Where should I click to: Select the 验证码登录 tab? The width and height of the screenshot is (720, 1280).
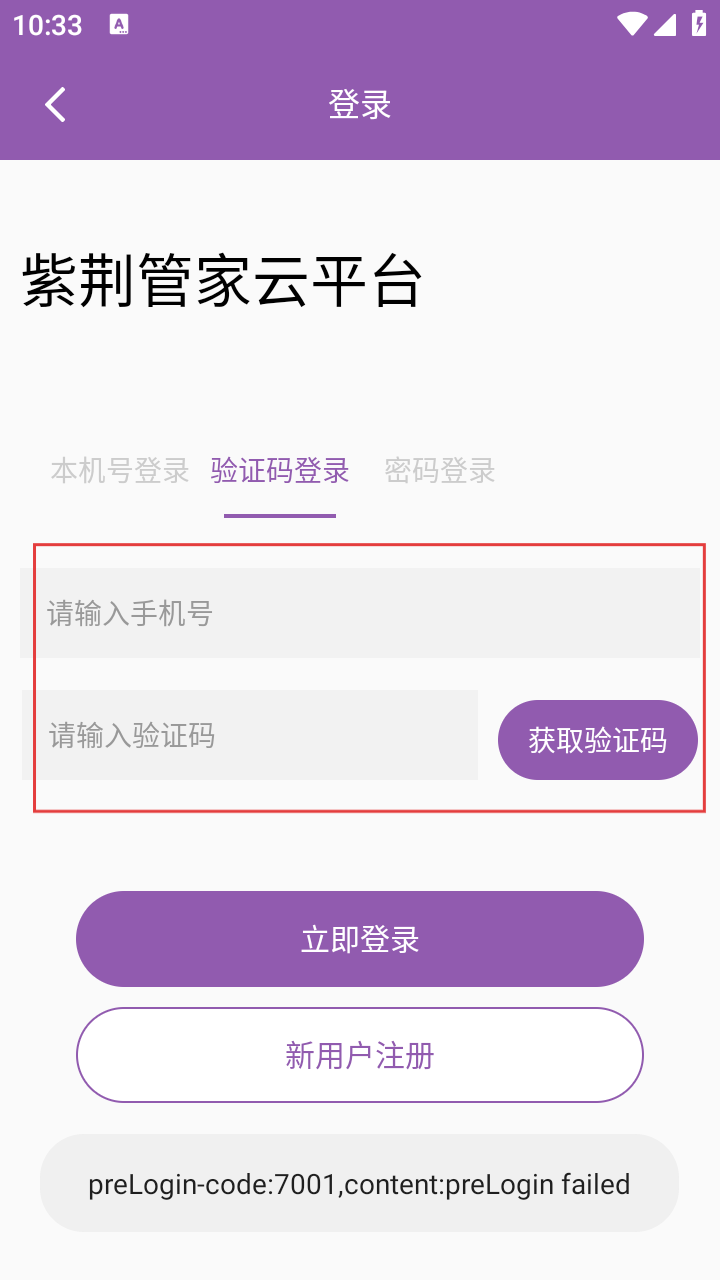(x=280, y=470)
